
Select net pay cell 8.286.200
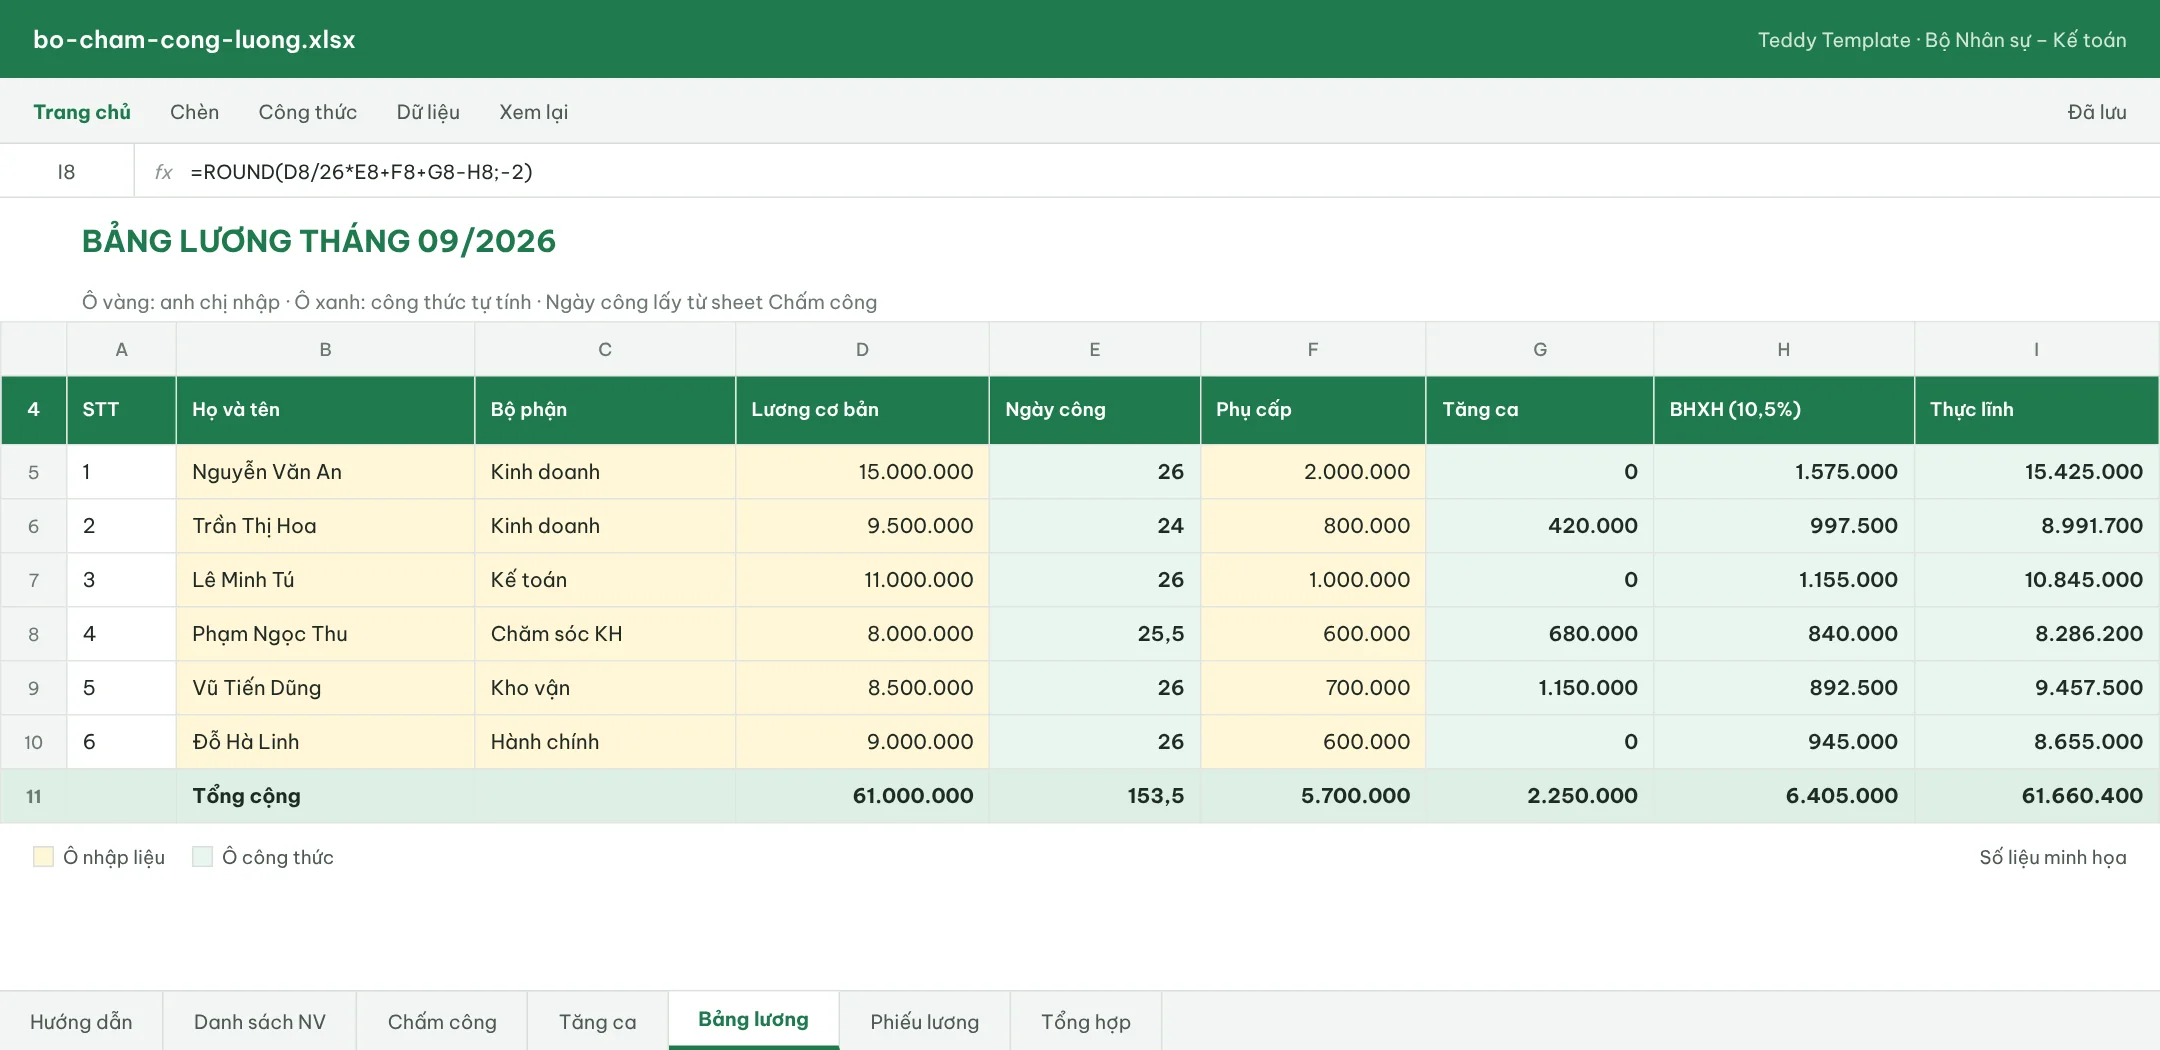click(2036, 634)
